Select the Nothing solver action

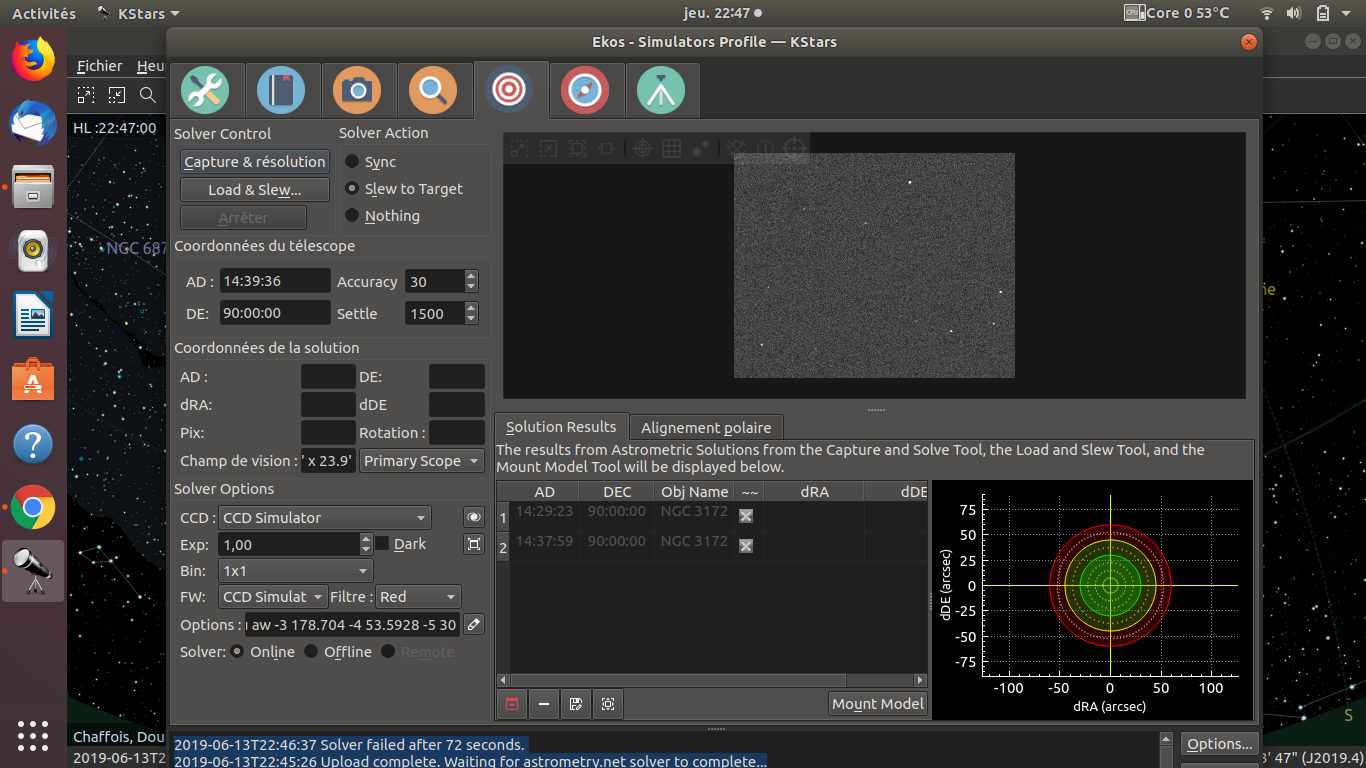(352, 216)
